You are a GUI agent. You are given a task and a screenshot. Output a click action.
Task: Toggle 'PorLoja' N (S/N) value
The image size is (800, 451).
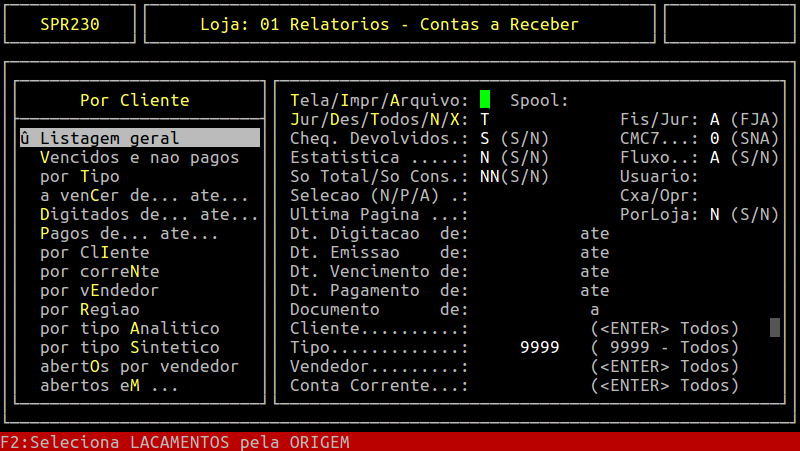point(715,214)
